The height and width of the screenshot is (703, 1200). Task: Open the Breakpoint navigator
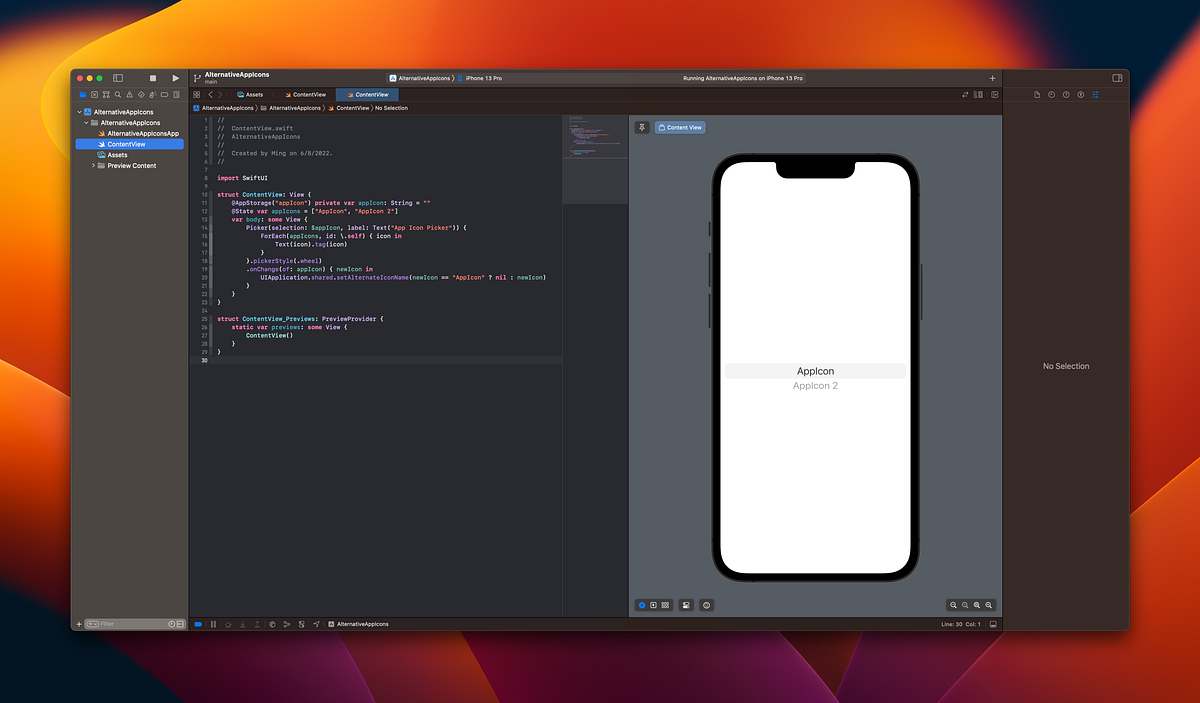coord(165,94)
